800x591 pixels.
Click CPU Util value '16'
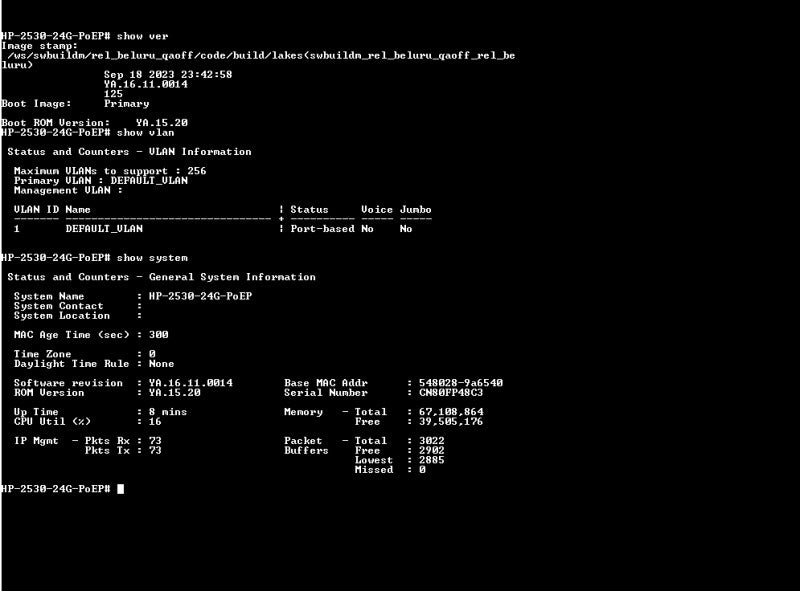tap(155, 422)
